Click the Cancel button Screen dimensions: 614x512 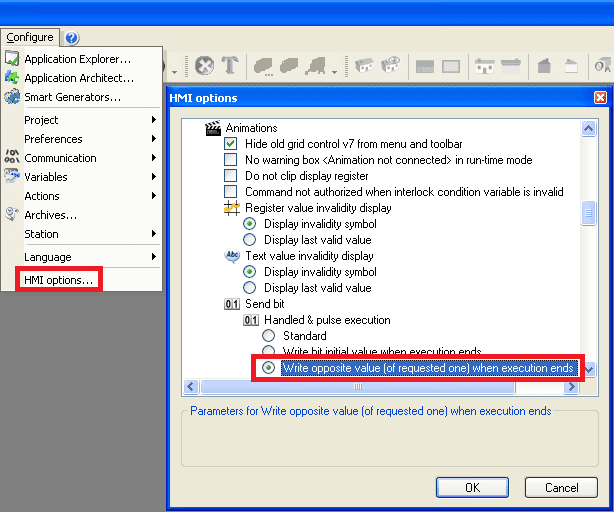tap(562, 487)
